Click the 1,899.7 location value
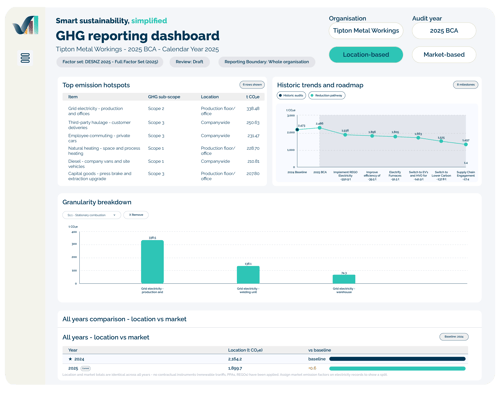The width and height of the screenshot is (500, 414). (235, 368)
